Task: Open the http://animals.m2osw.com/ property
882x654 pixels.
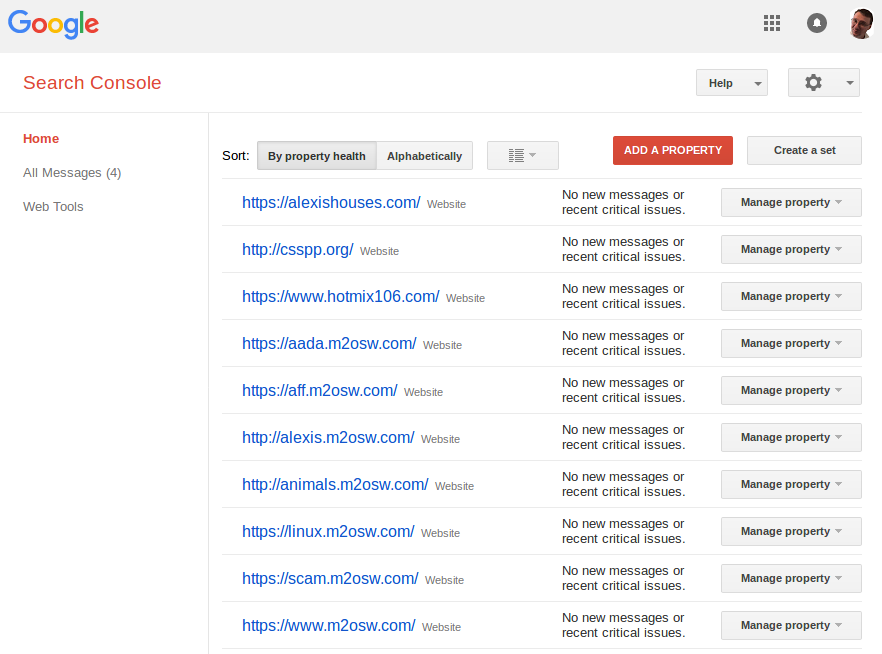Action: click(x=335, y=484)
